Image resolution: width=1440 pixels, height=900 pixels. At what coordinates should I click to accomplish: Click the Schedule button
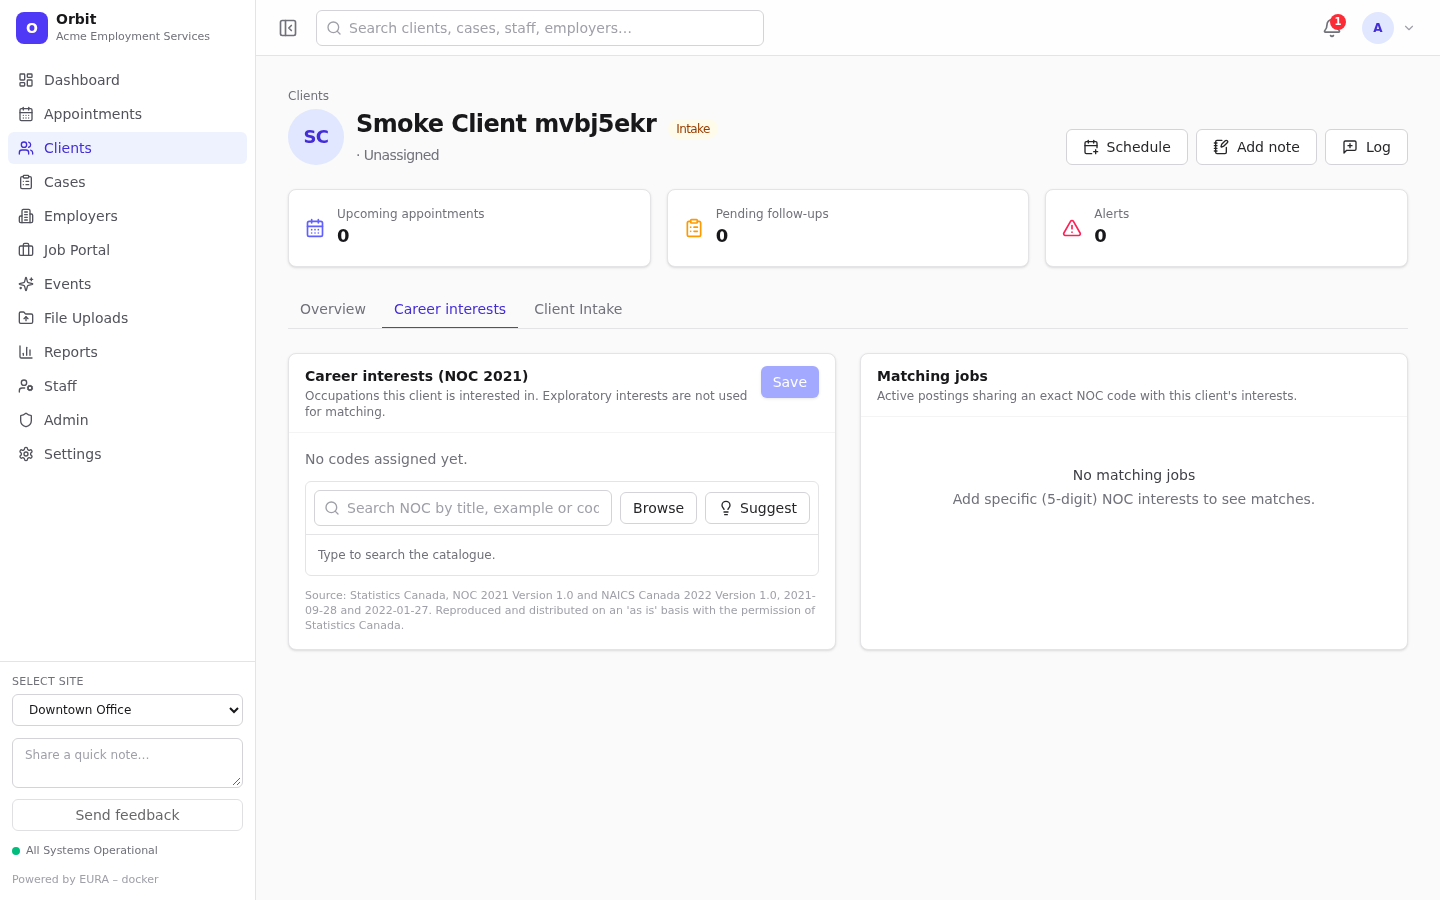click(1127, 147)
